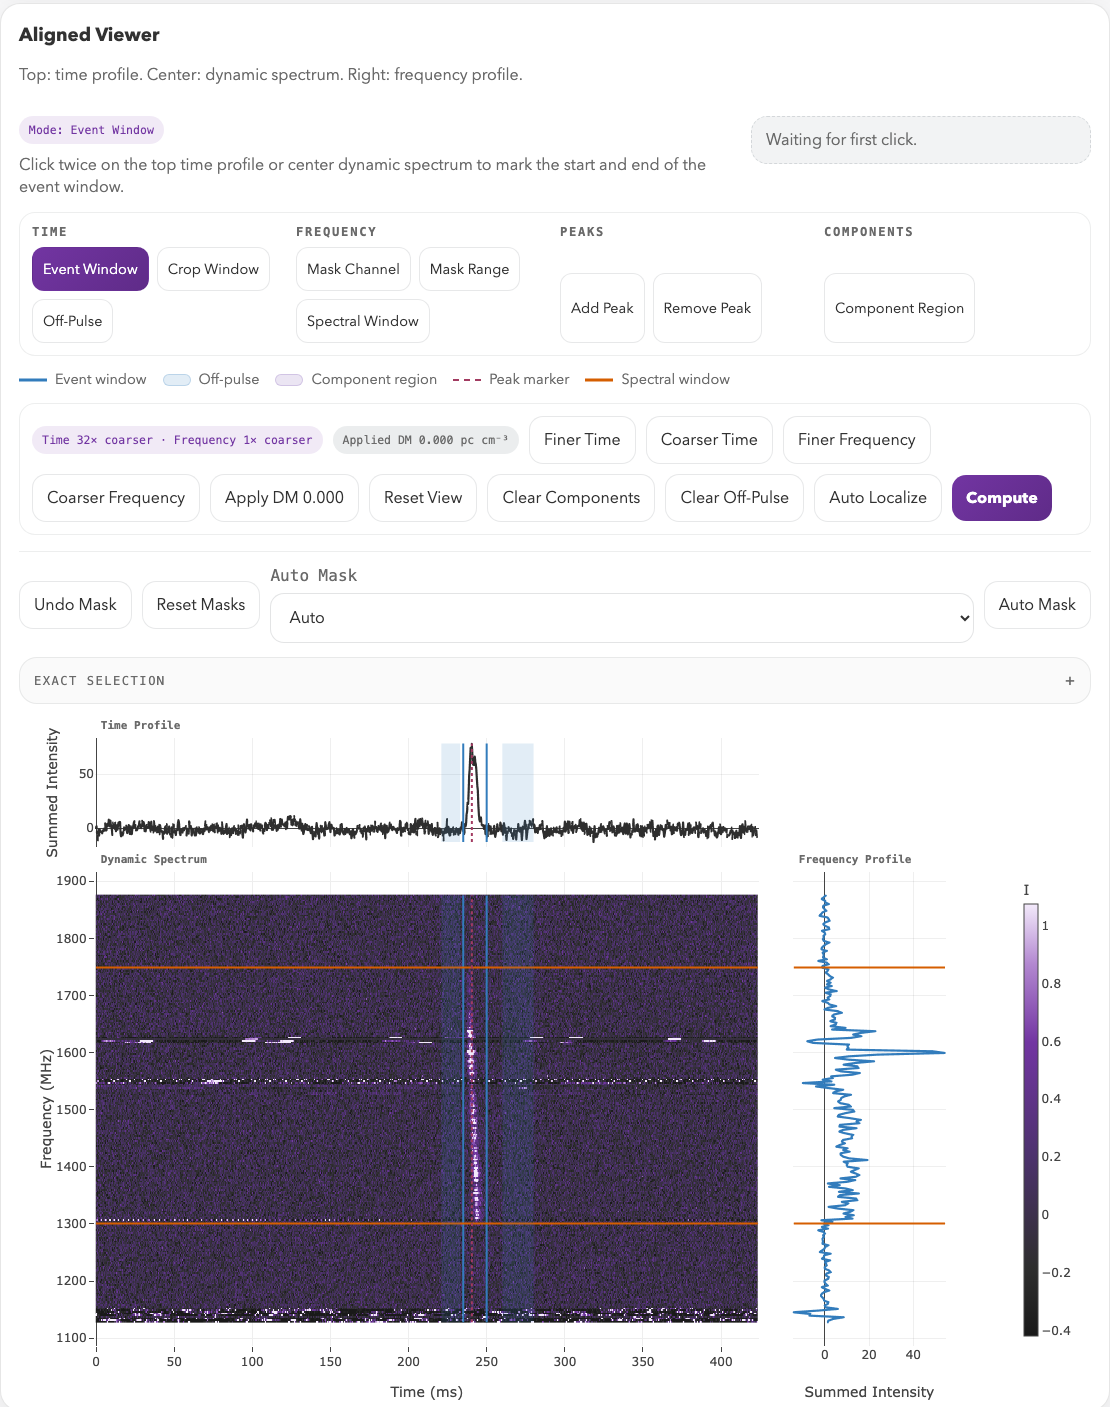Click the Waiting for first click status box
Image resolution: width=1110 pixels, height=1407 pixels.
921,140
